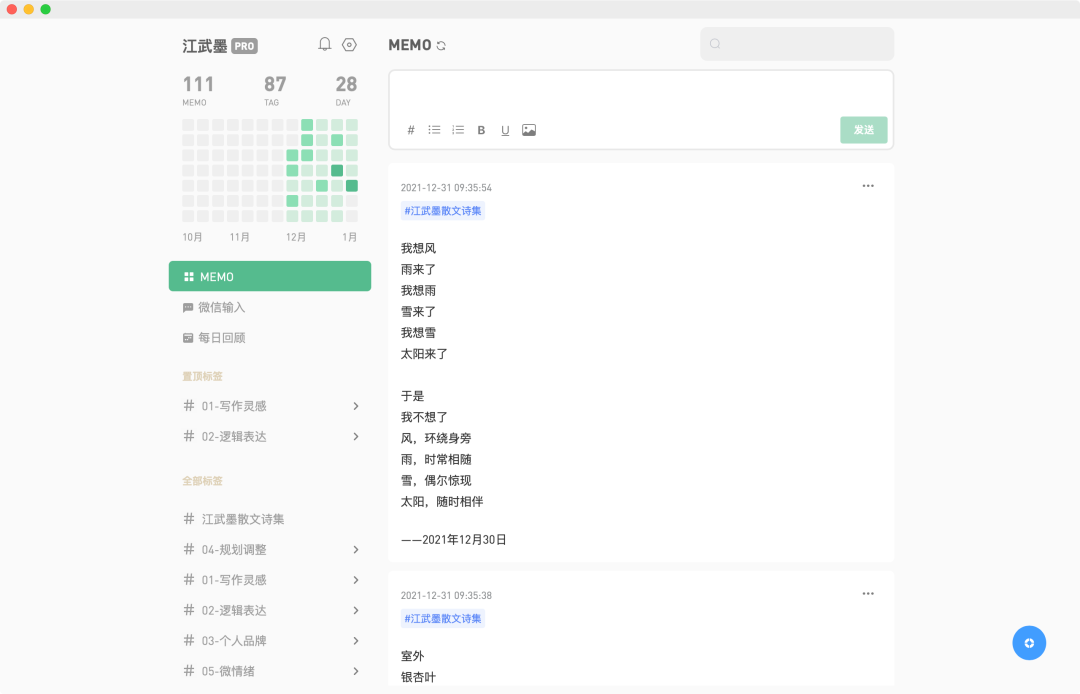Focus the search input field
This screenshot has height=694, width=1080.
pos(797,44)
